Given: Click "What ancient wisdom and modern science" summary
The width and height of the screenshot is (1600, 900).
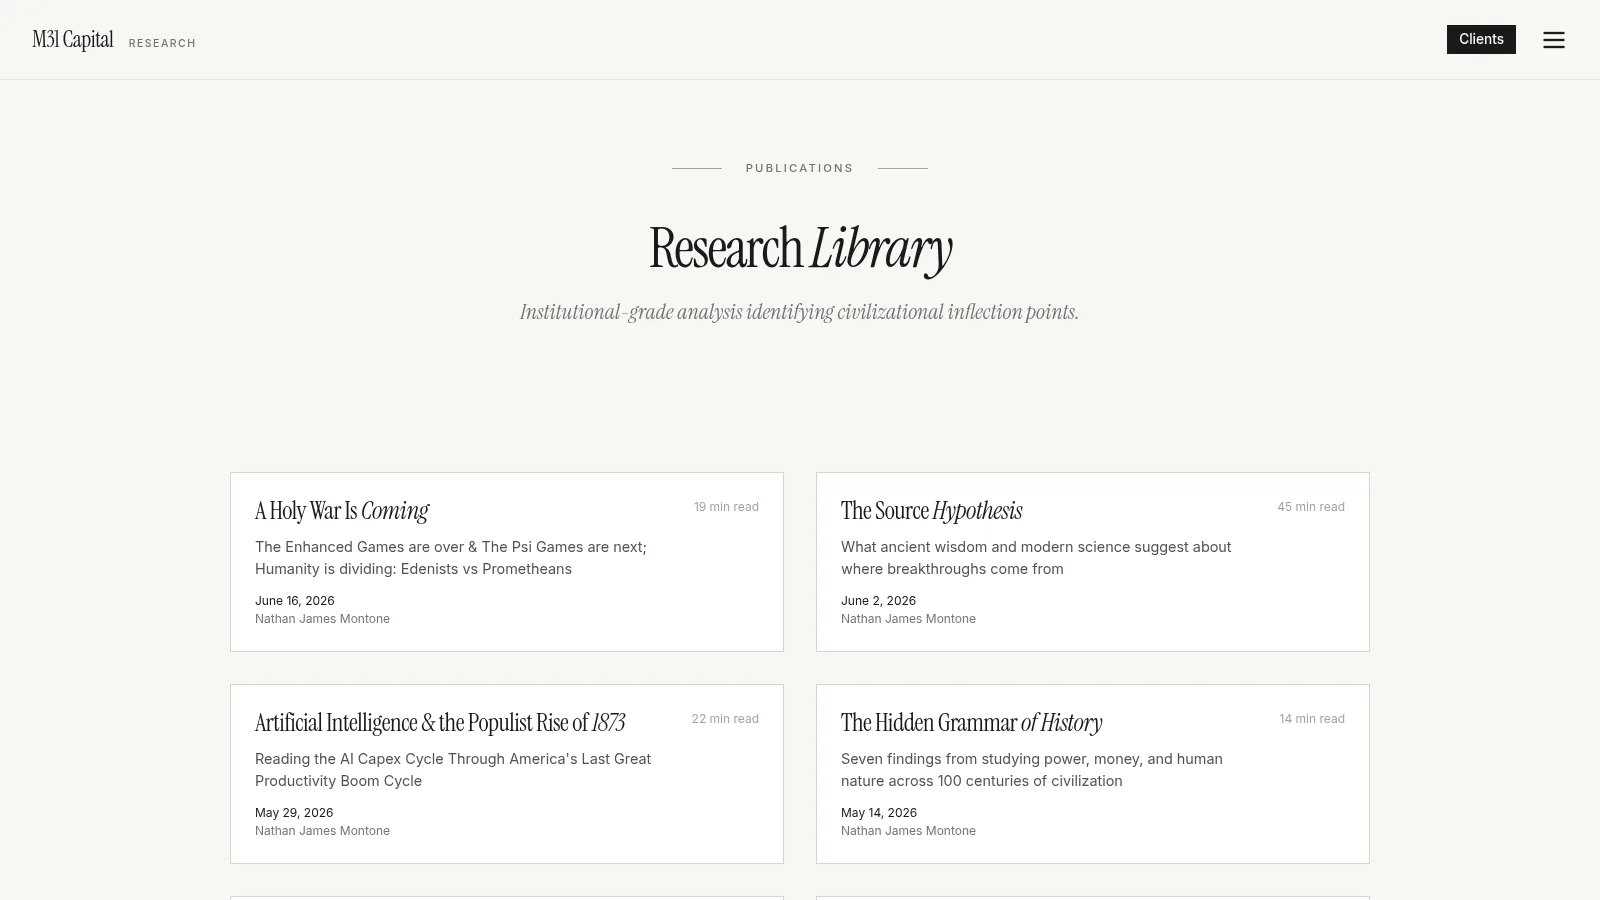Looking at the screenshot, I should (x=1036, y=558).
